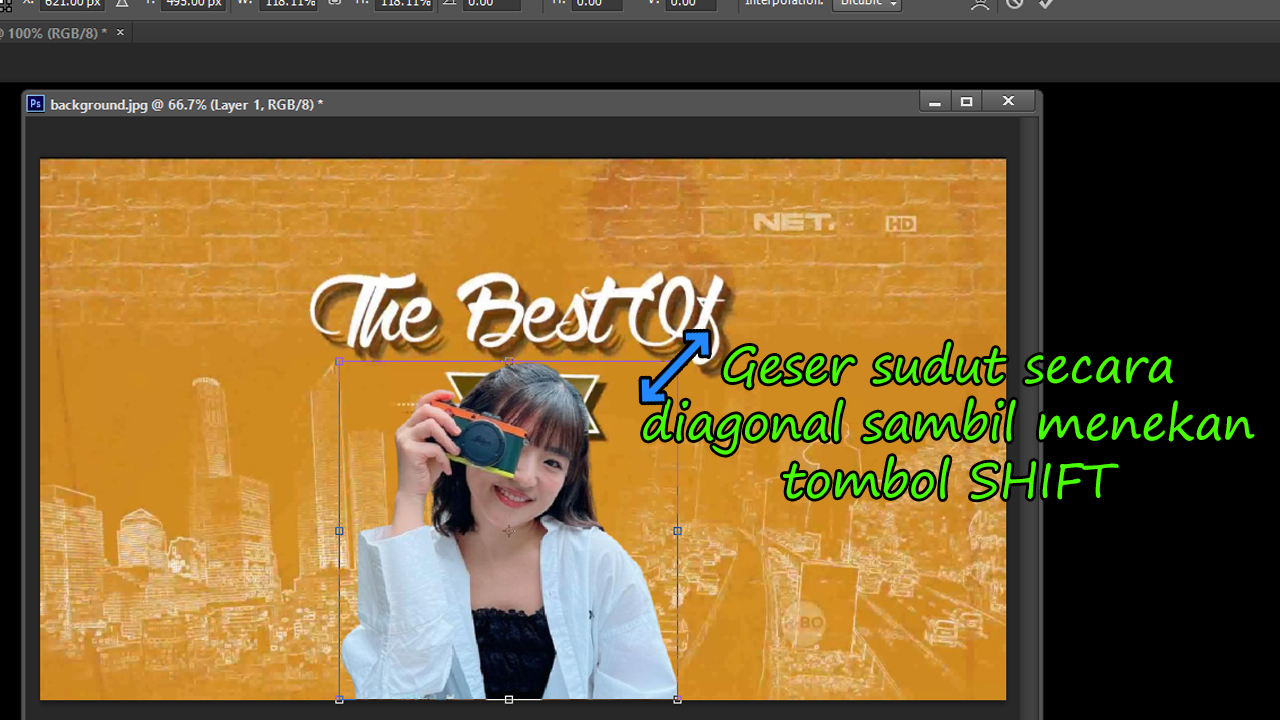The width and height of the screenshot is (1280, 720).
Task: Click the height scale field 118.11%
Action: (405, 4)
